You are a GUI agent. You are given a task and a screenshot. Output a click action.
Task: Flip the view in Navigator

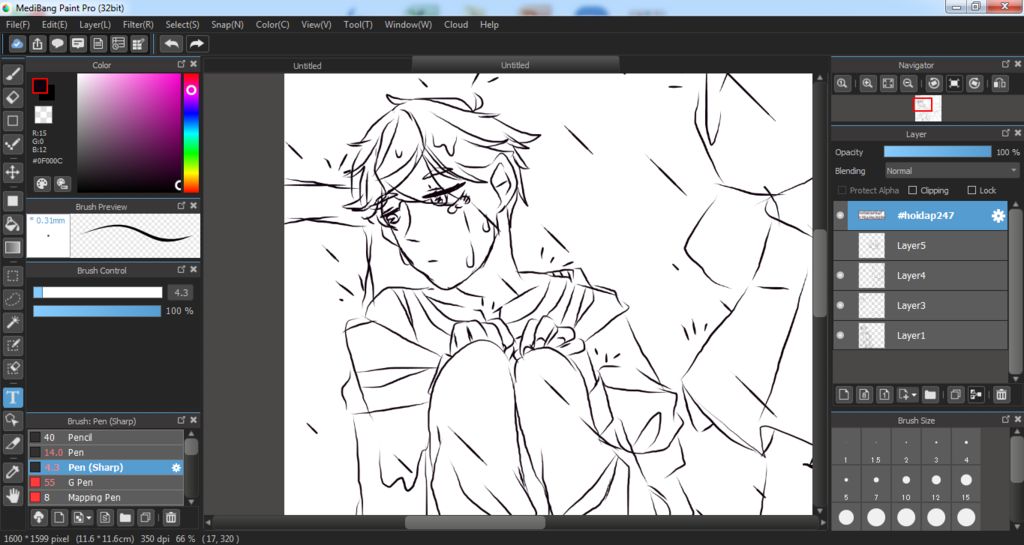pos(999,84)
